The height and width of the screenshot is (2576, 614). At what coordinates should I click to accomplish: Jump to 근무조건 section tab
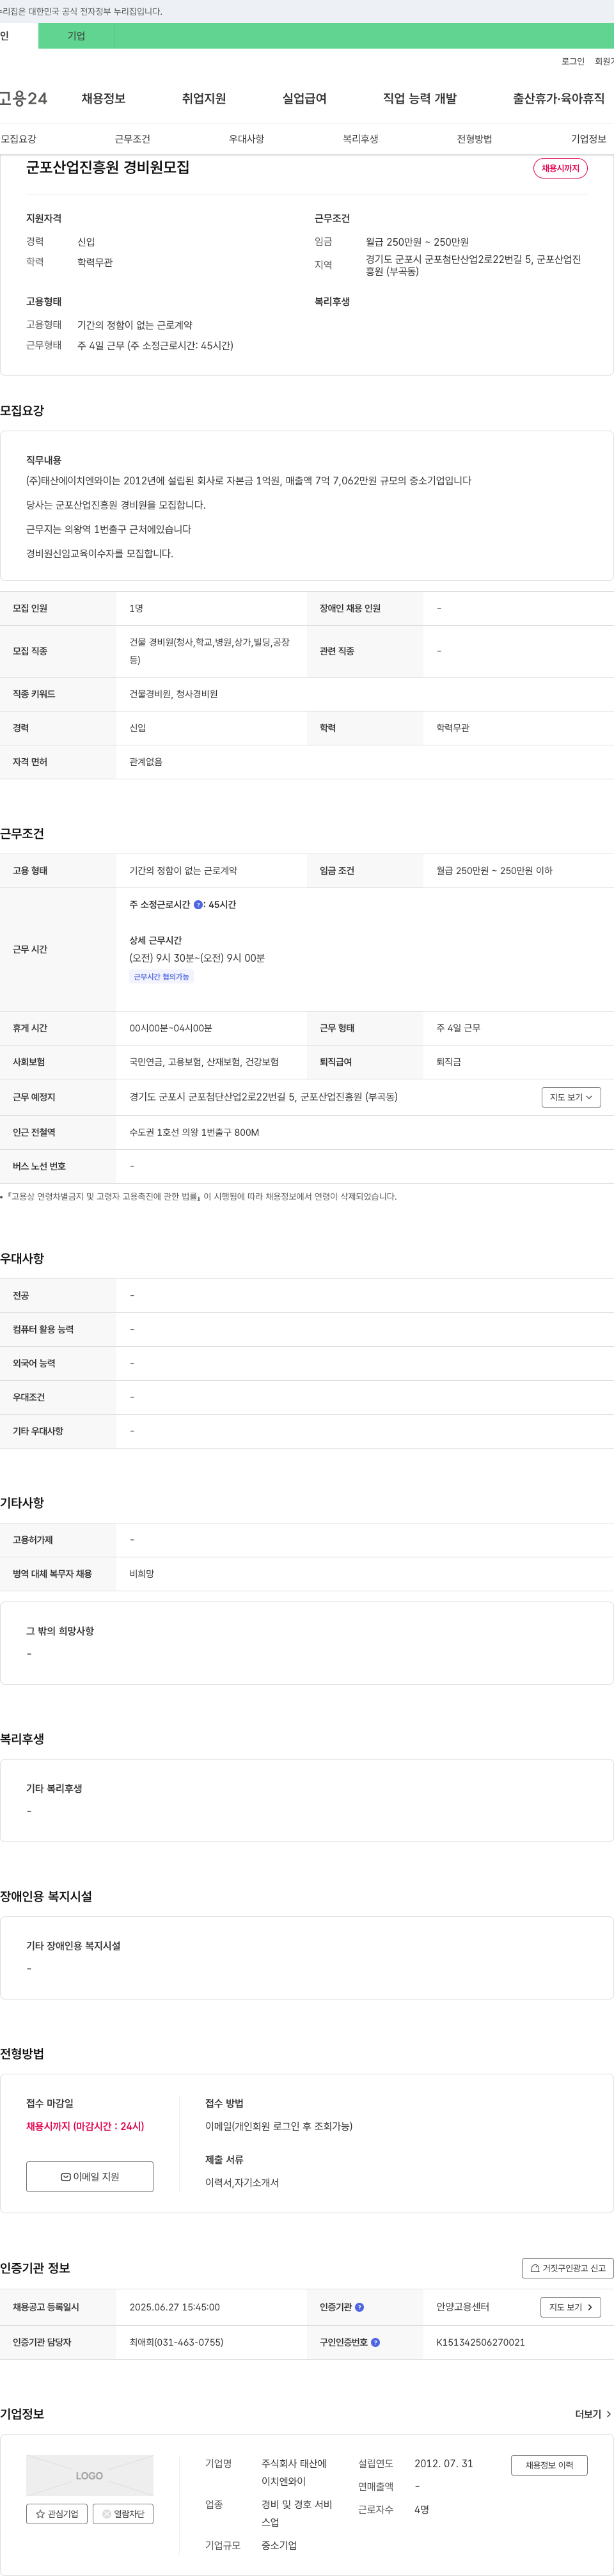tap(132, 139)
